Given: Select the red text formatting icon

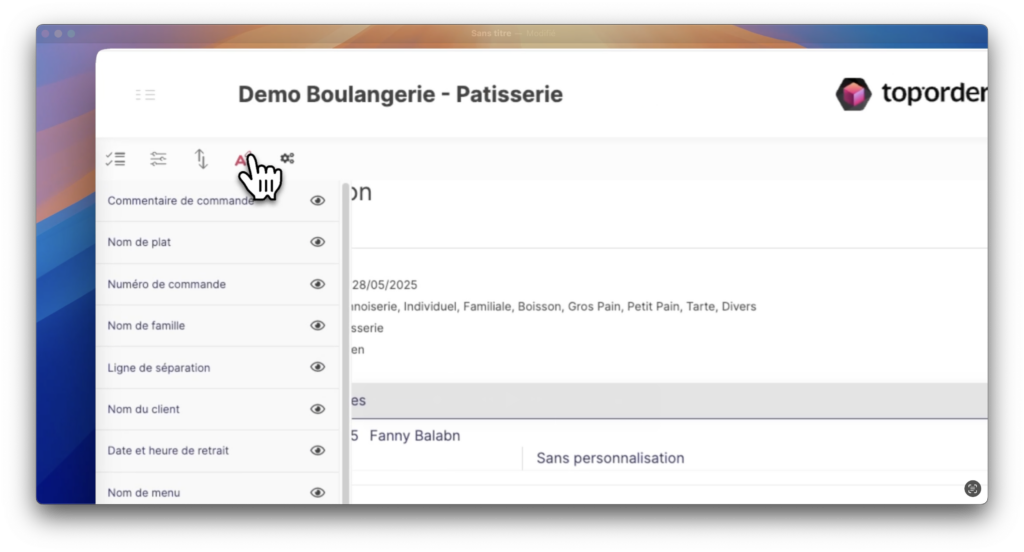Looking at the screenshot, I should pos(241,159).
